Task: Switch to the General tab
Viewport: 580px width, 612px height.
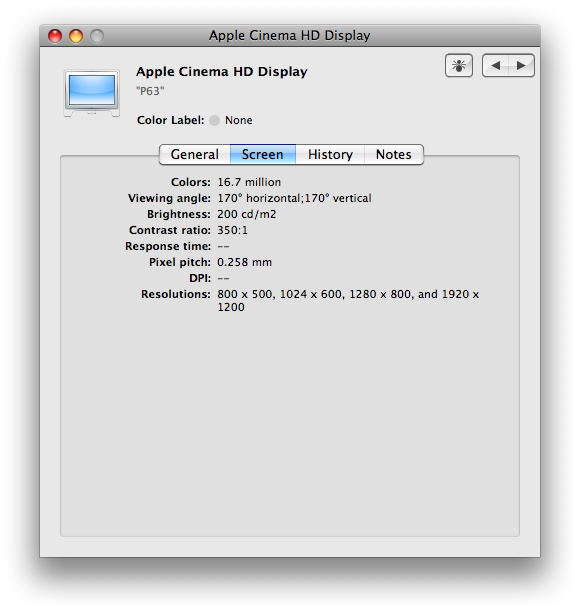Action: (x=195, y=154)
